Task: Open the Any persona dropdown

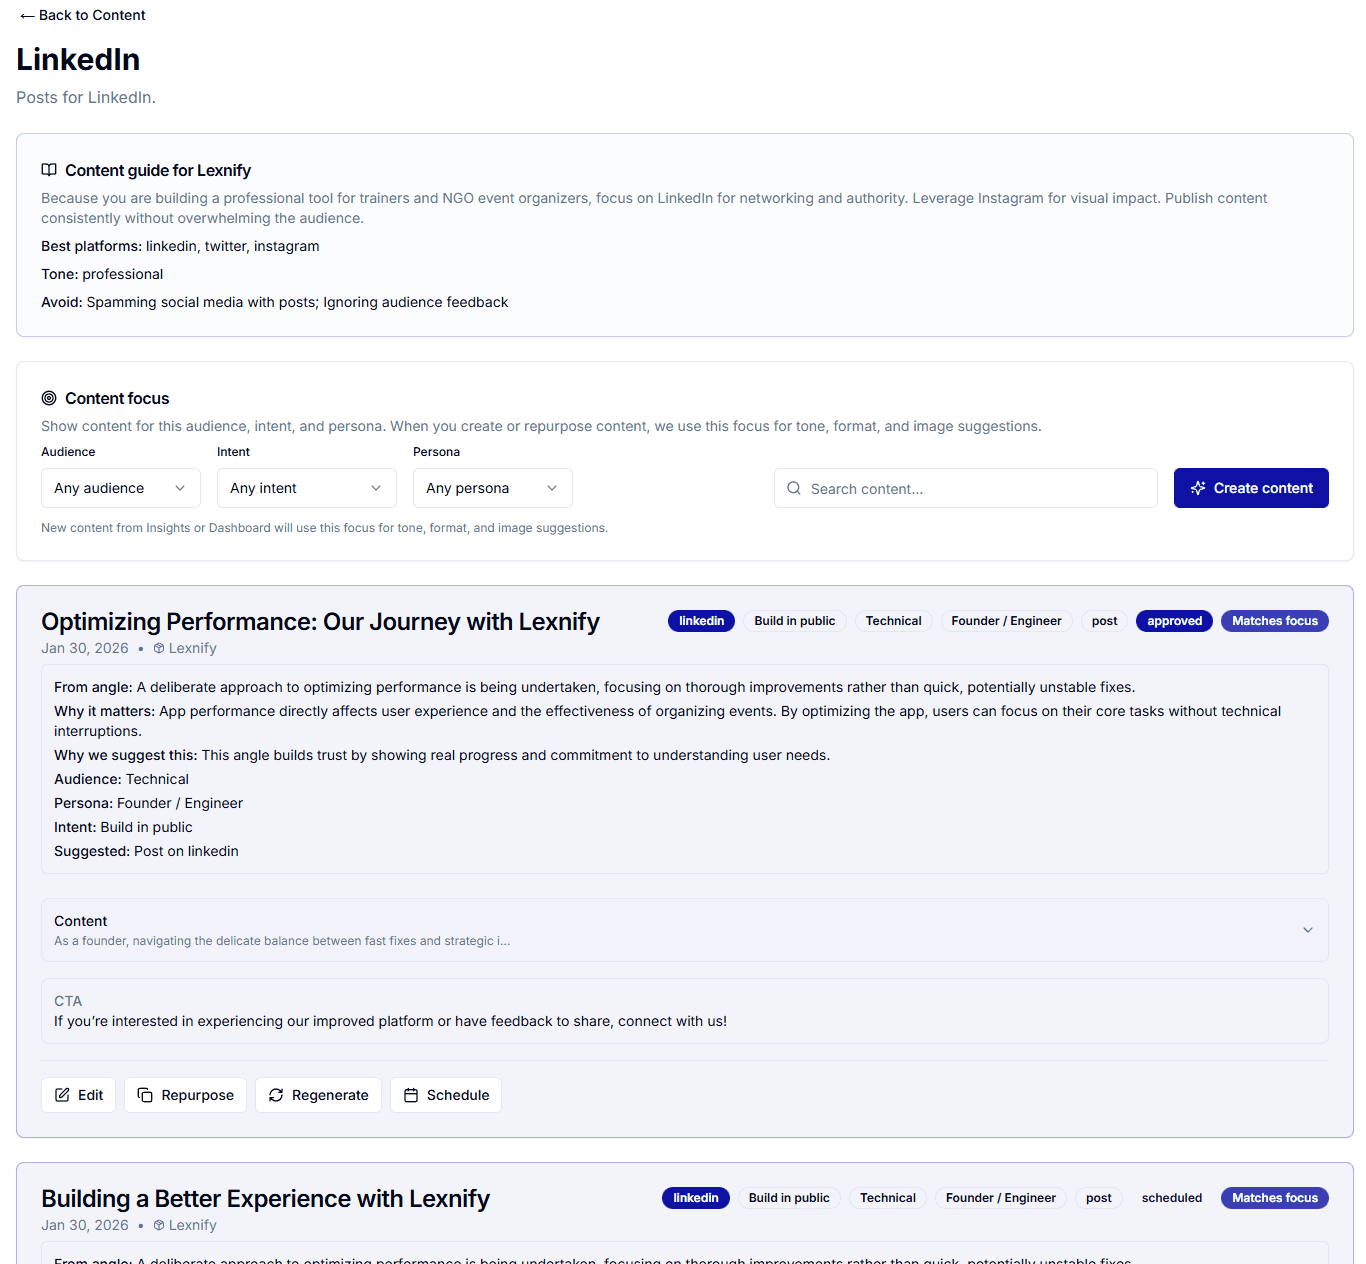Action: click(x=492, y=488)
